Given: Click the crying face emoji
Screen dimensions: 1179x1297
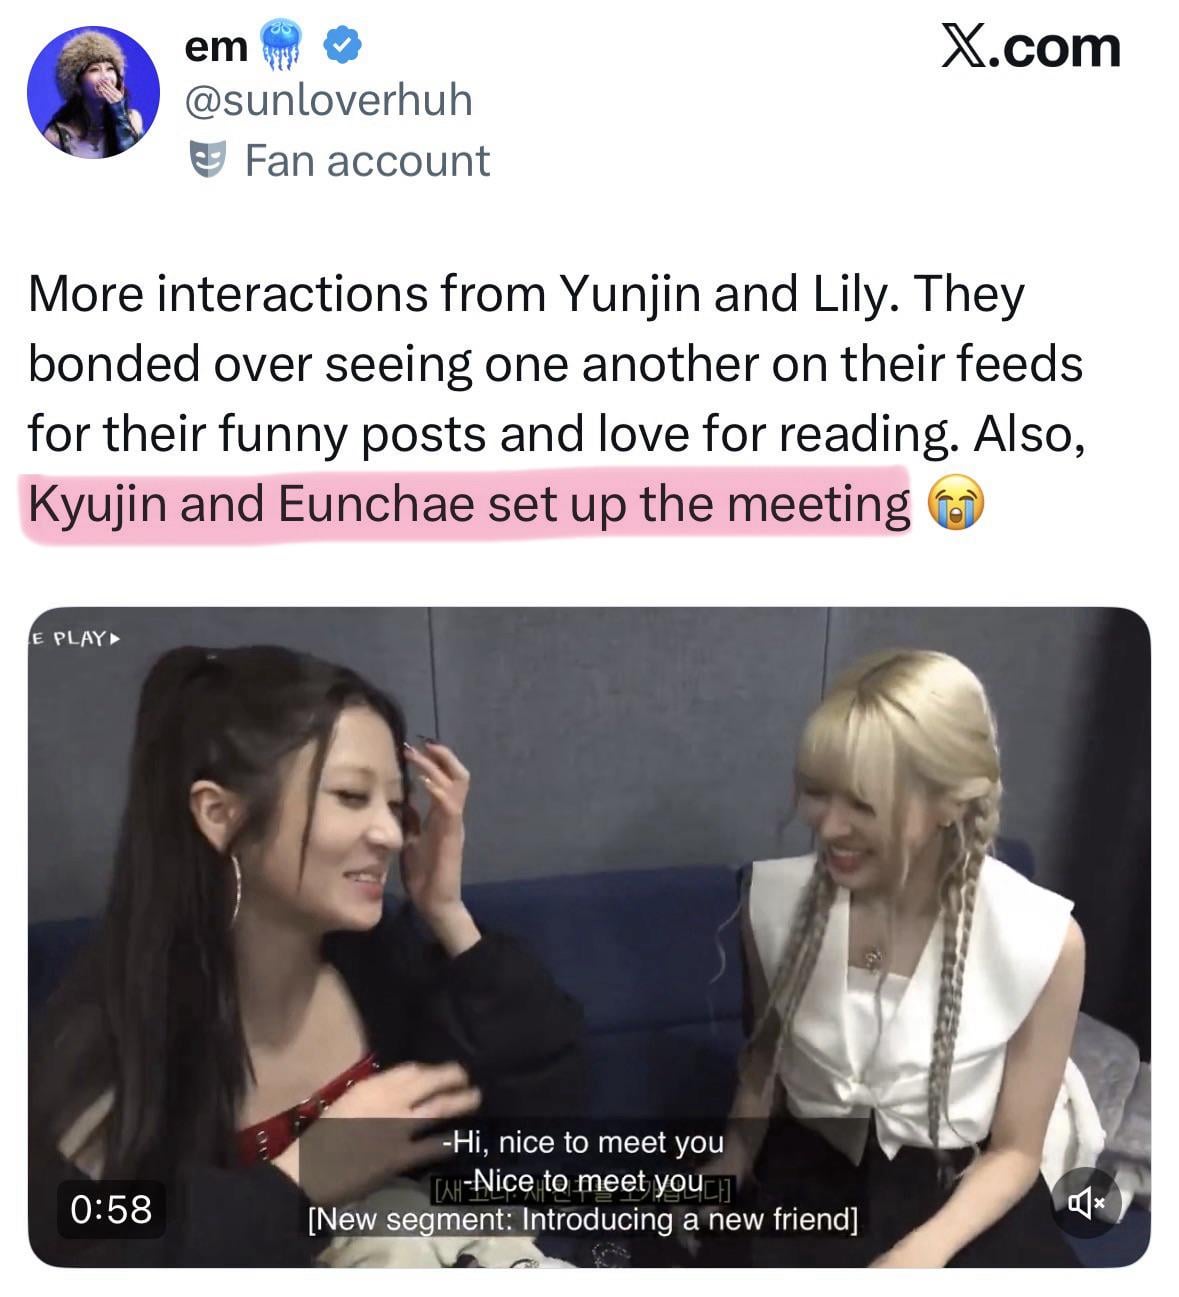Looking at the screenshot, I should [956, 504].
